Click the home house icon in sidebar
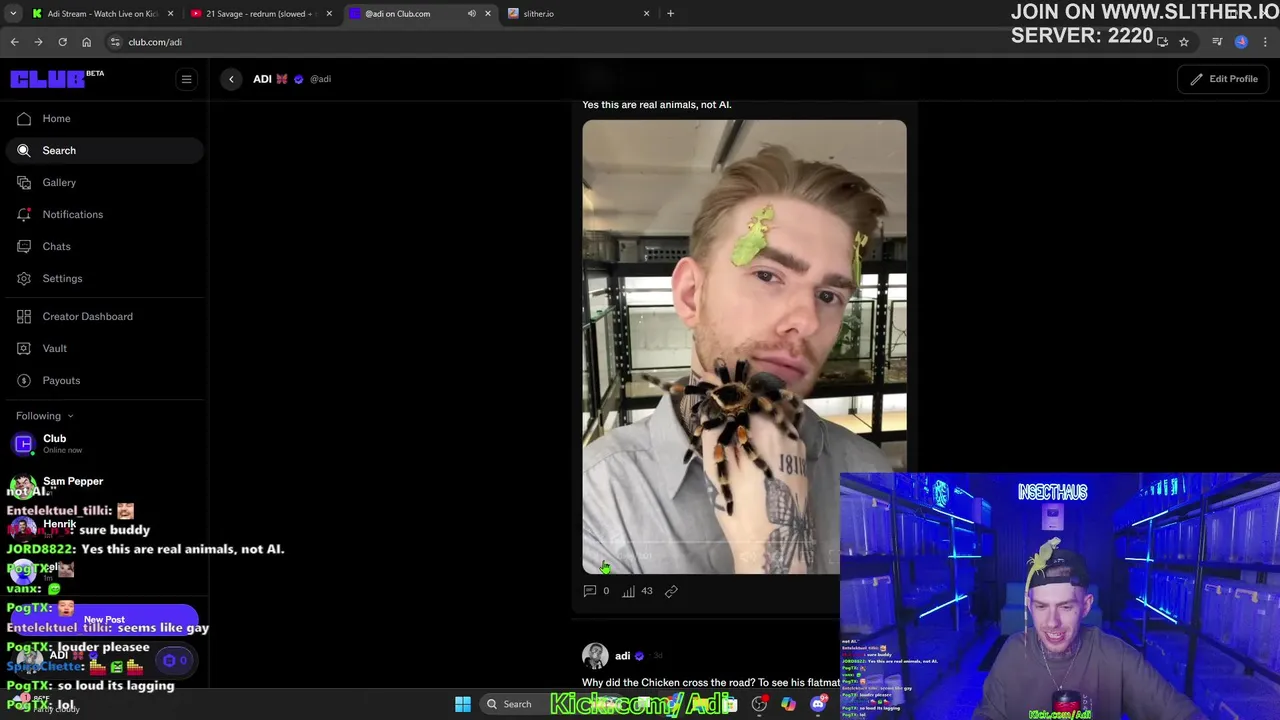 click(x=24, y=118)
